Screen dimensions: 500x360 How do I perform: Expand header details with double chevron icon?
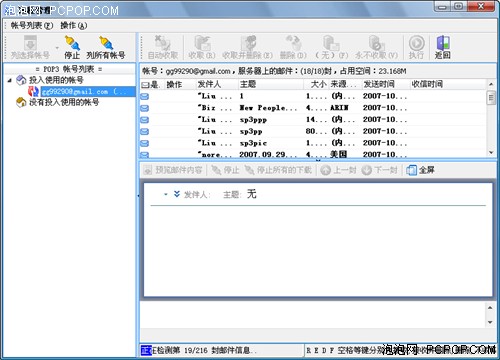tap(177, 194)
